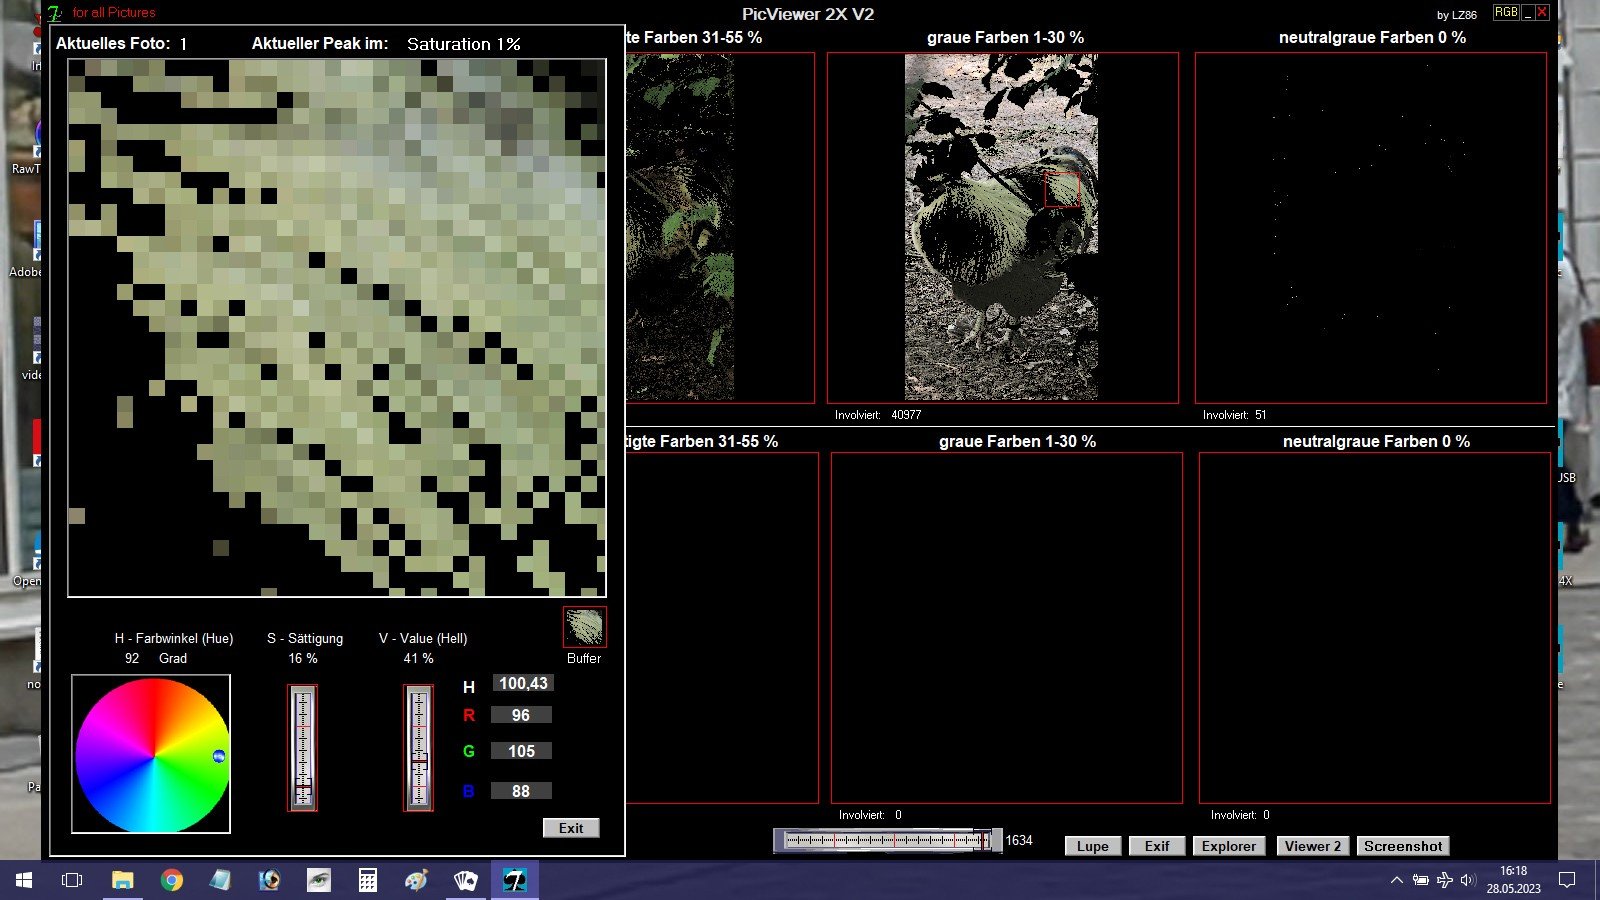
Task: Click the S - Sättigung vertical slider
Action: click(303, 747)
